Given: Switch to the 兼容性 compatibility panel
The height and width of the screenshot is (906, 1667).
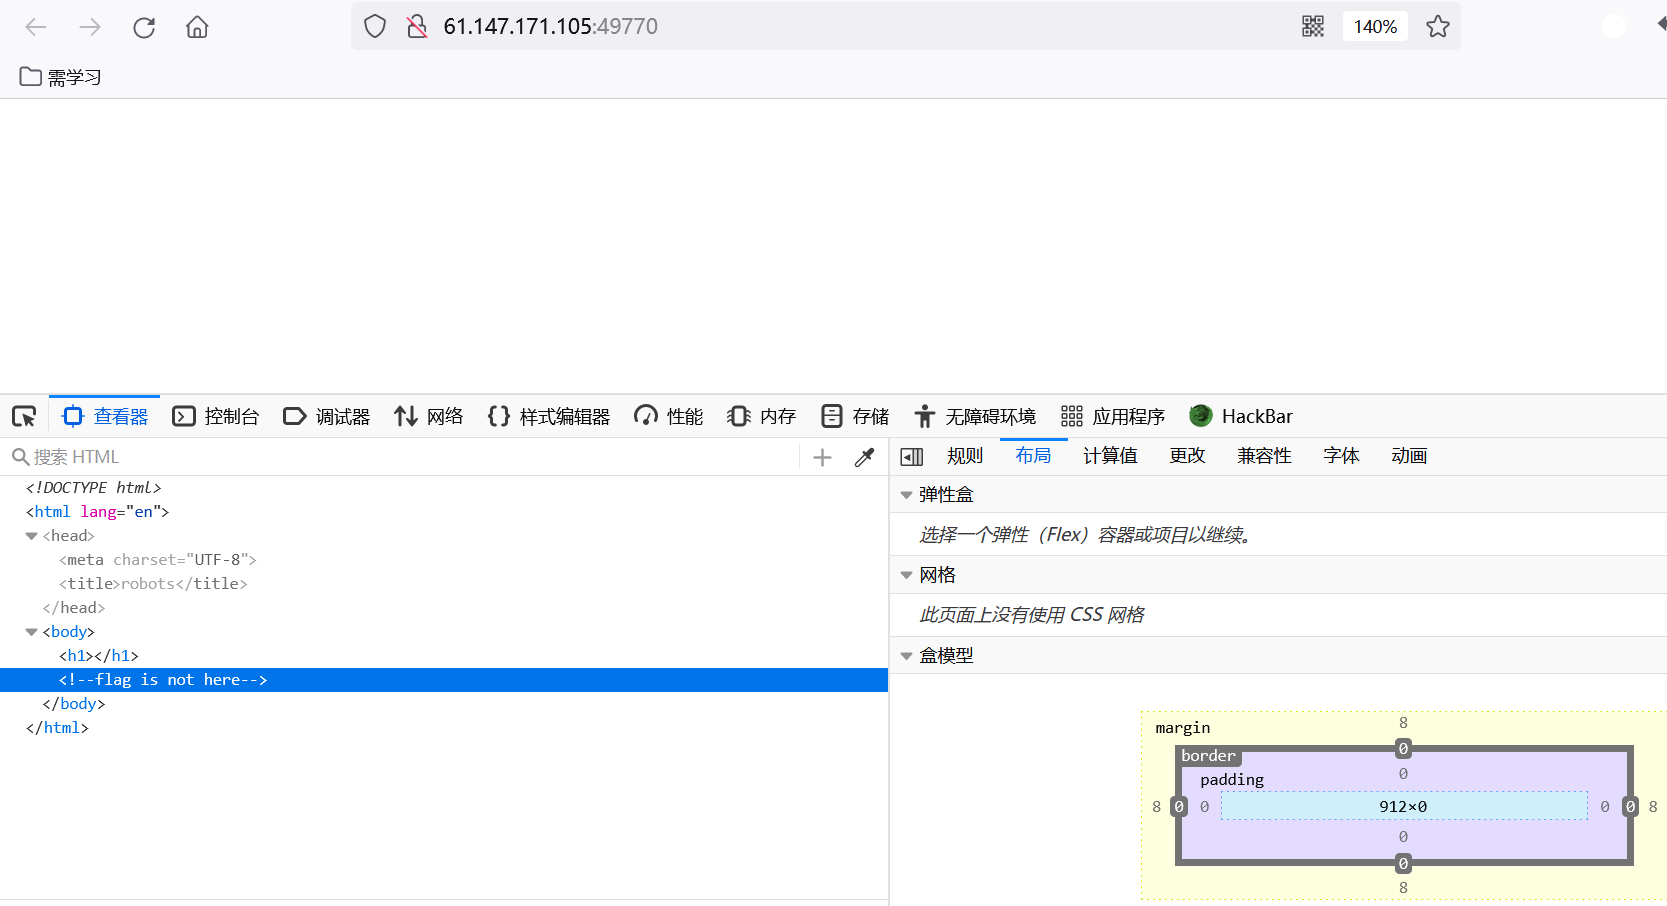Looking at the screenshot, I should coord(1264,456).
